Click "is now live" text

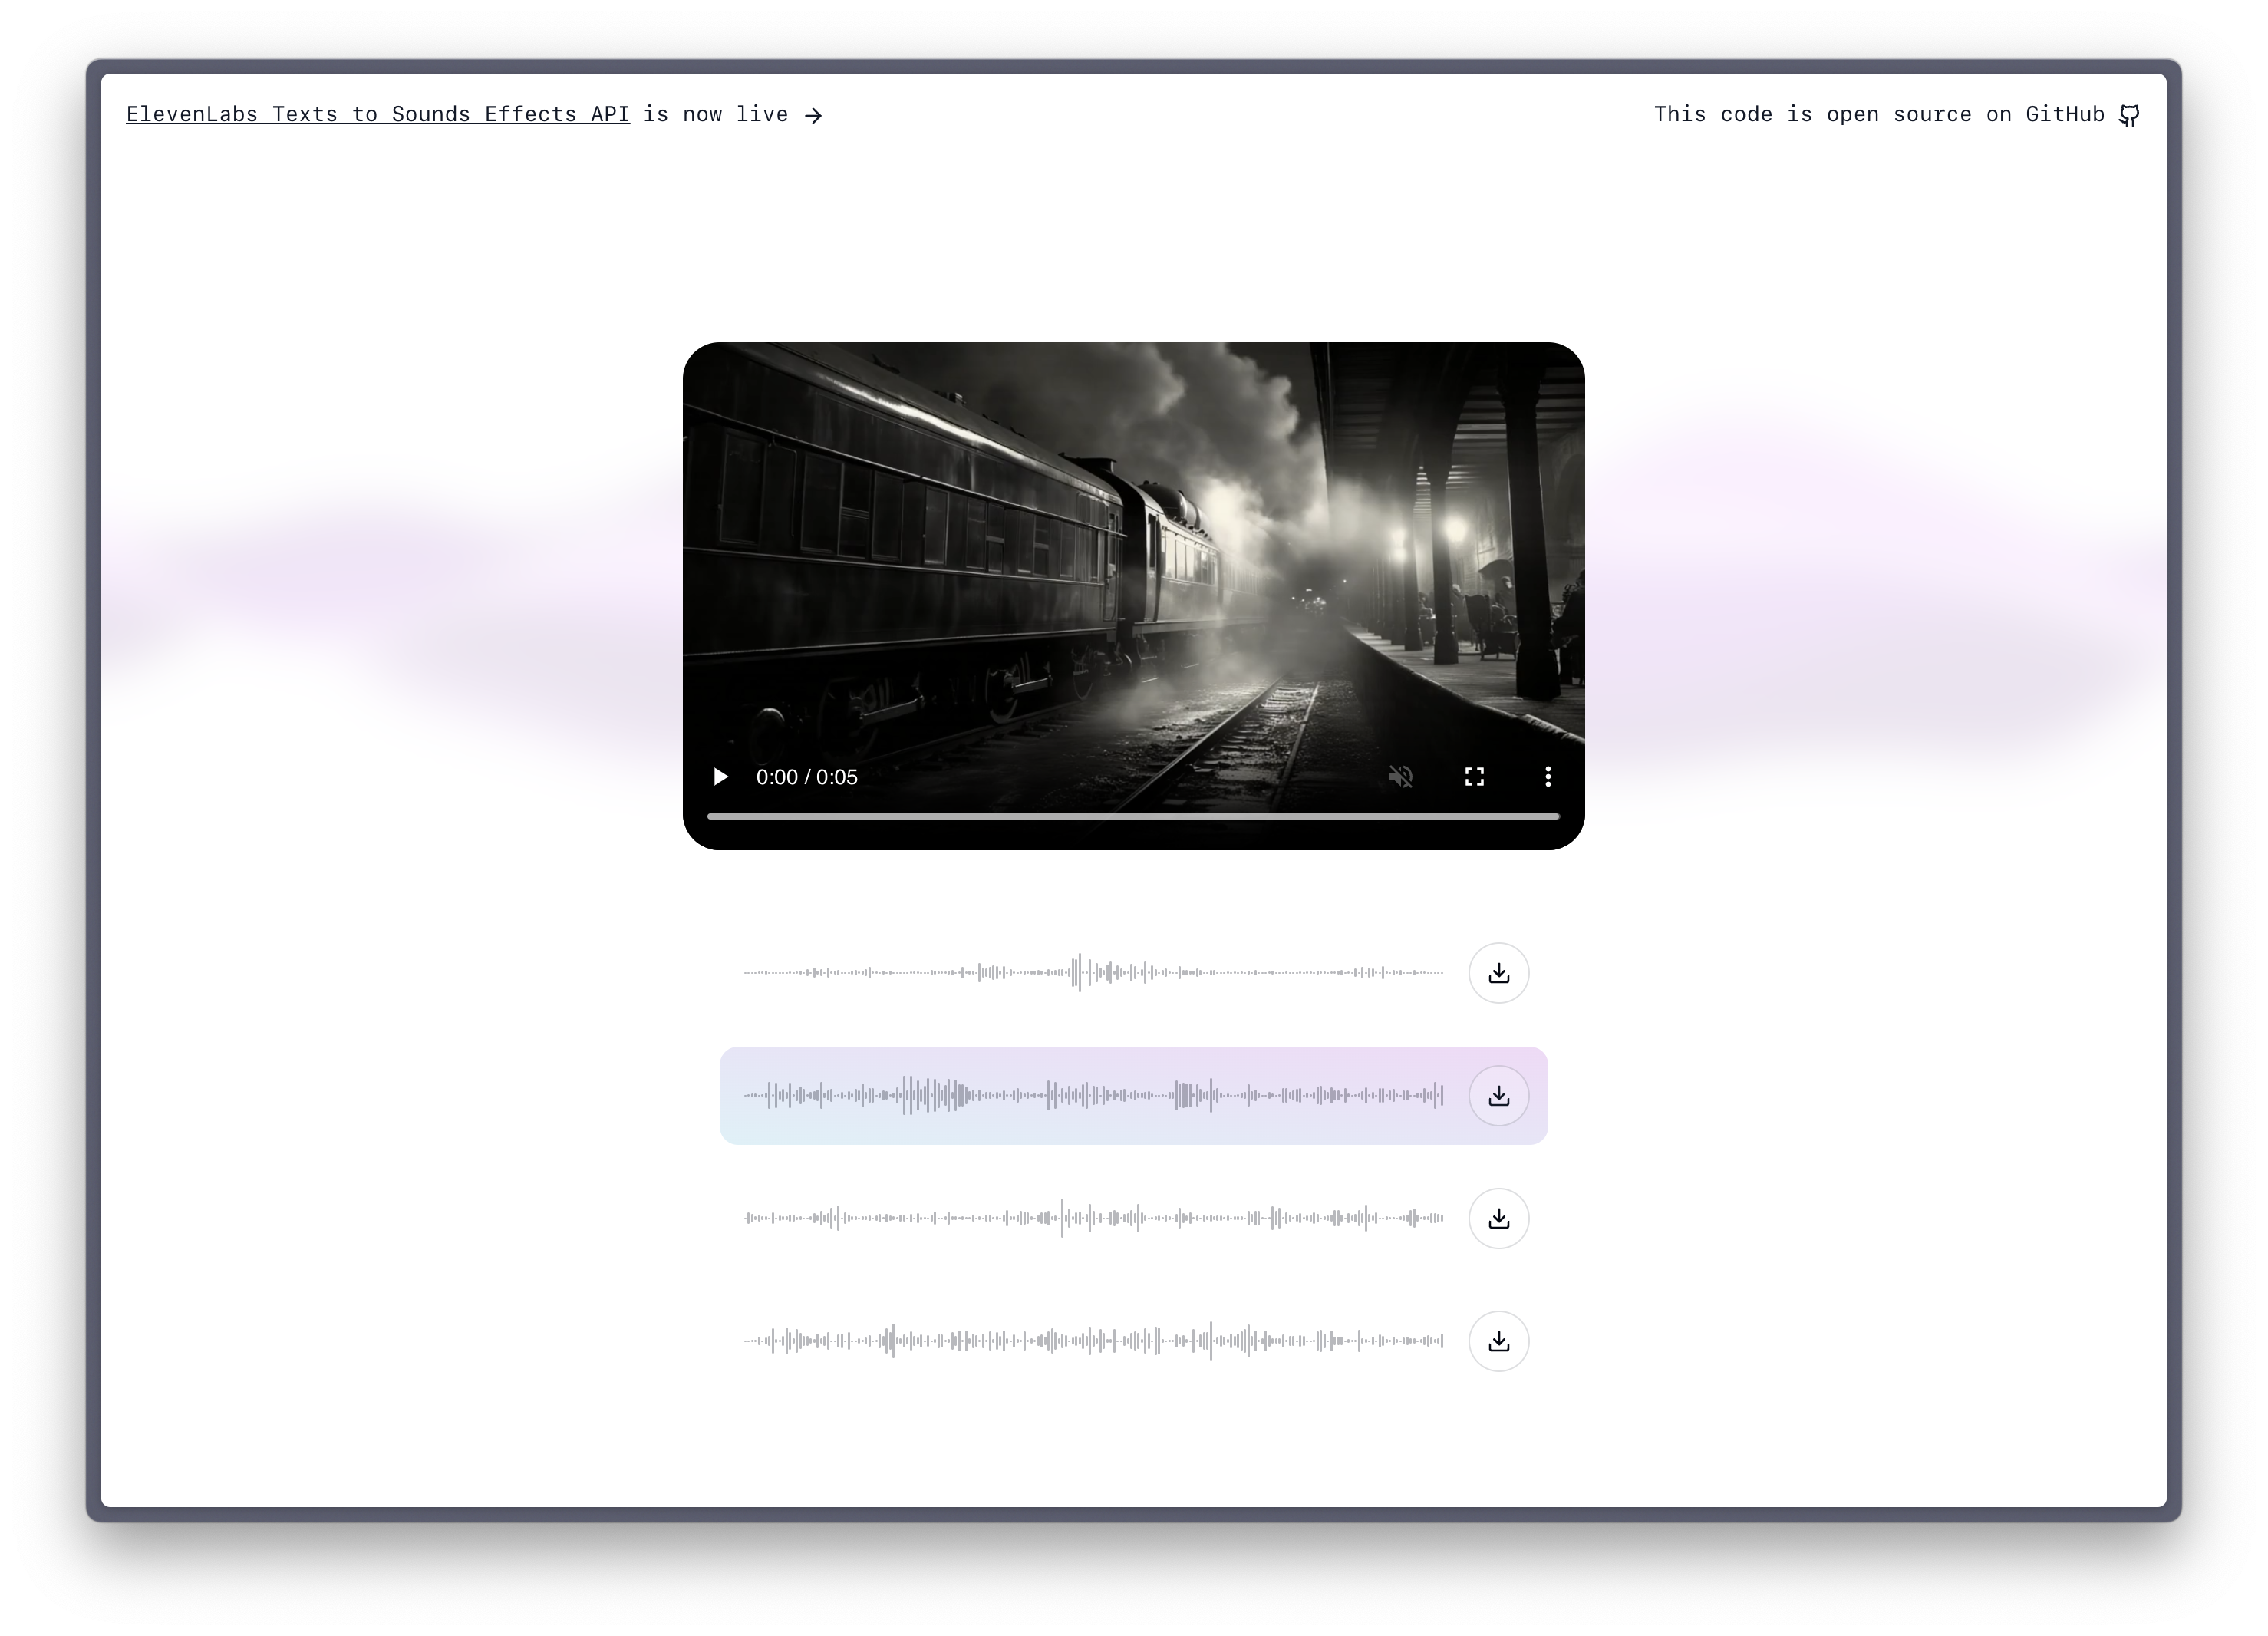tap(715, 114)
